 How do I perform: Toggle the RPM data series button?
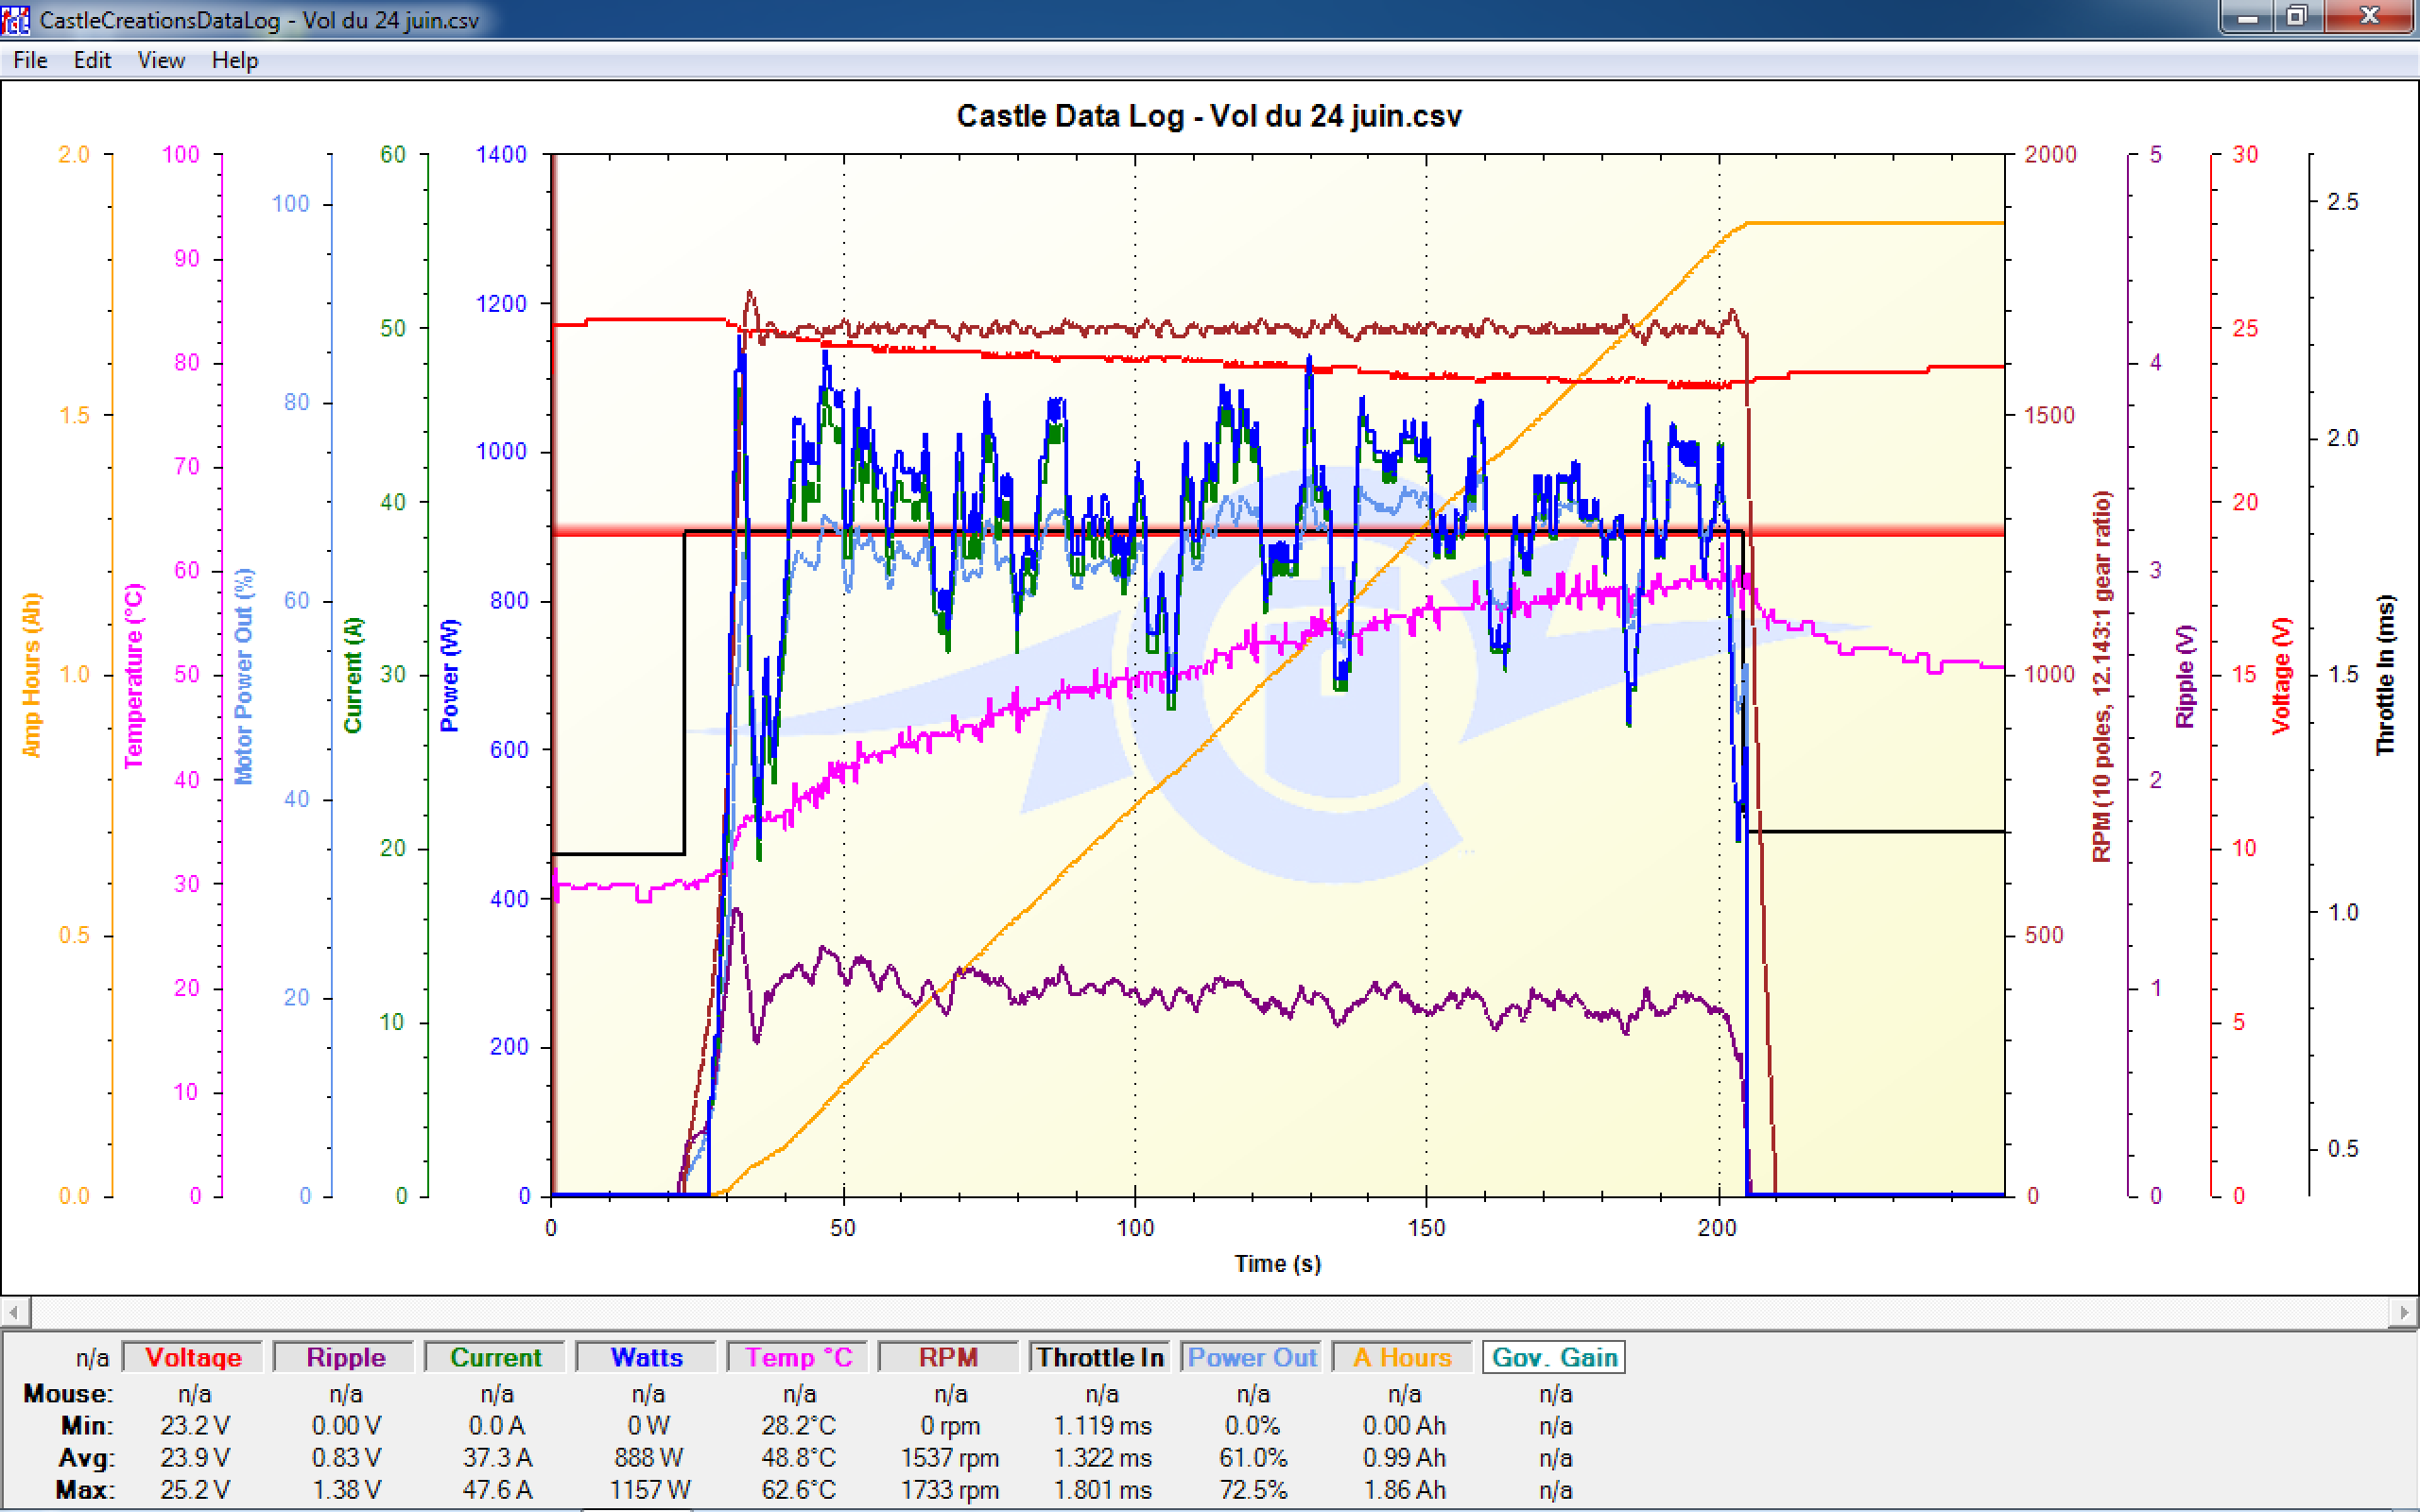(949, 1357)
